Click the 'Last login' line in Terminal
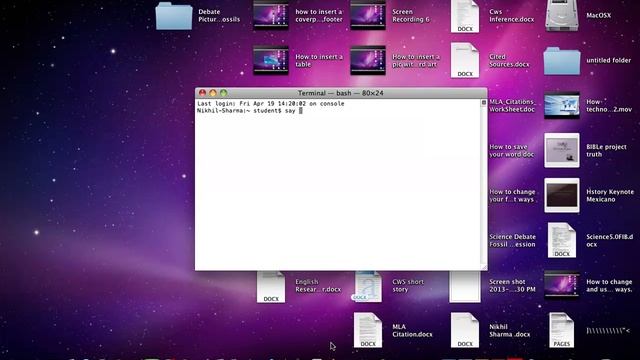This screenshot has height=360, width=640. [x=271, y=104]
